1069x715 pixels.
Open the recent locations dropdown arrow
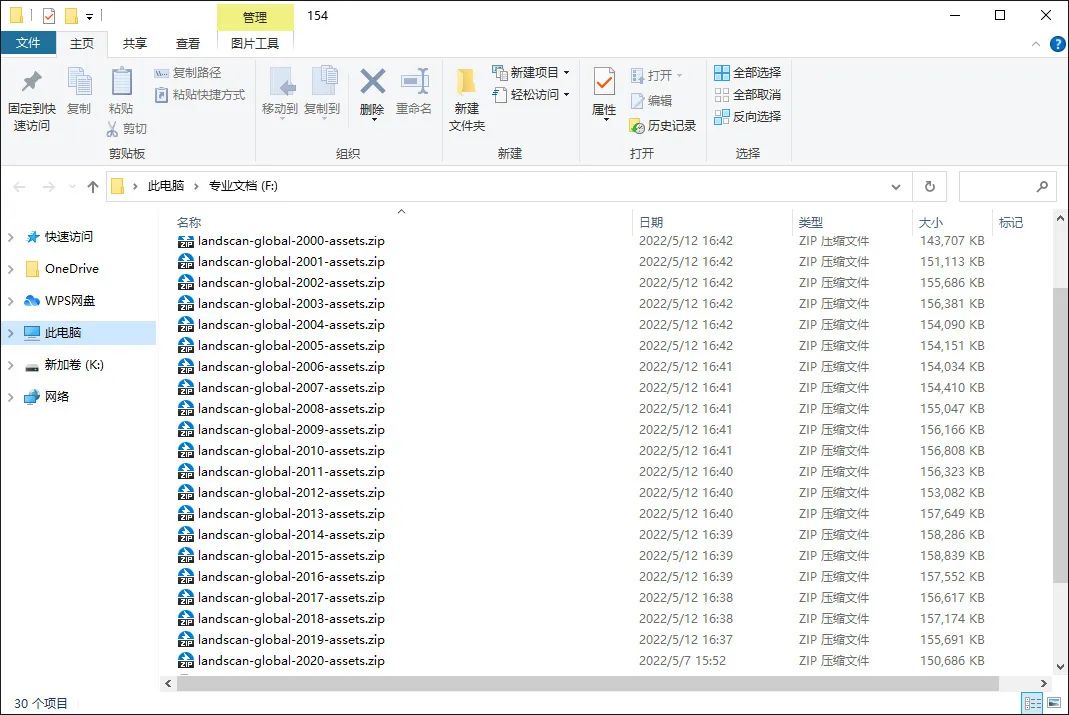[x=72, y=187]
